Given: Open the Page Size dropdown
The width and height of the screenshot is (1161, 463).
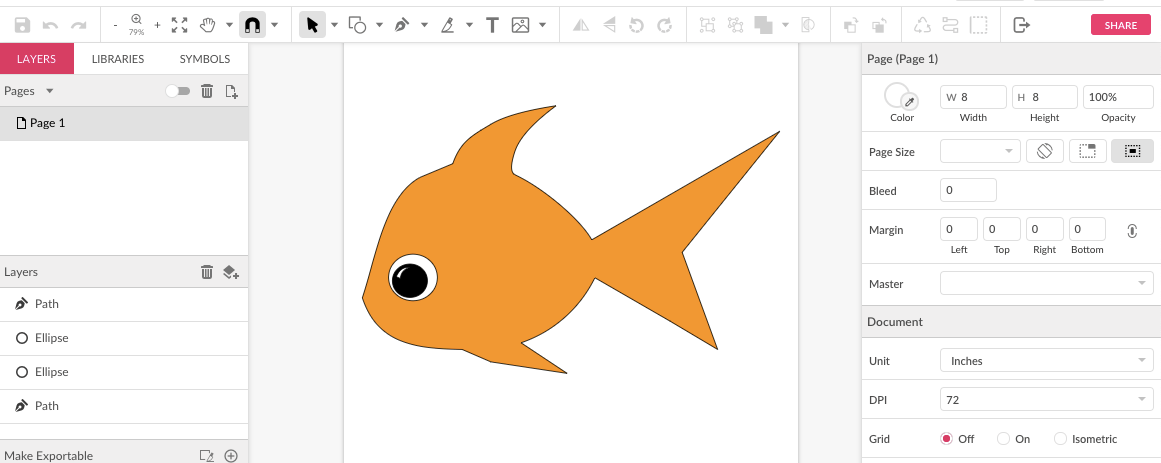Looking at the screenshot, I should pos(979,151).
